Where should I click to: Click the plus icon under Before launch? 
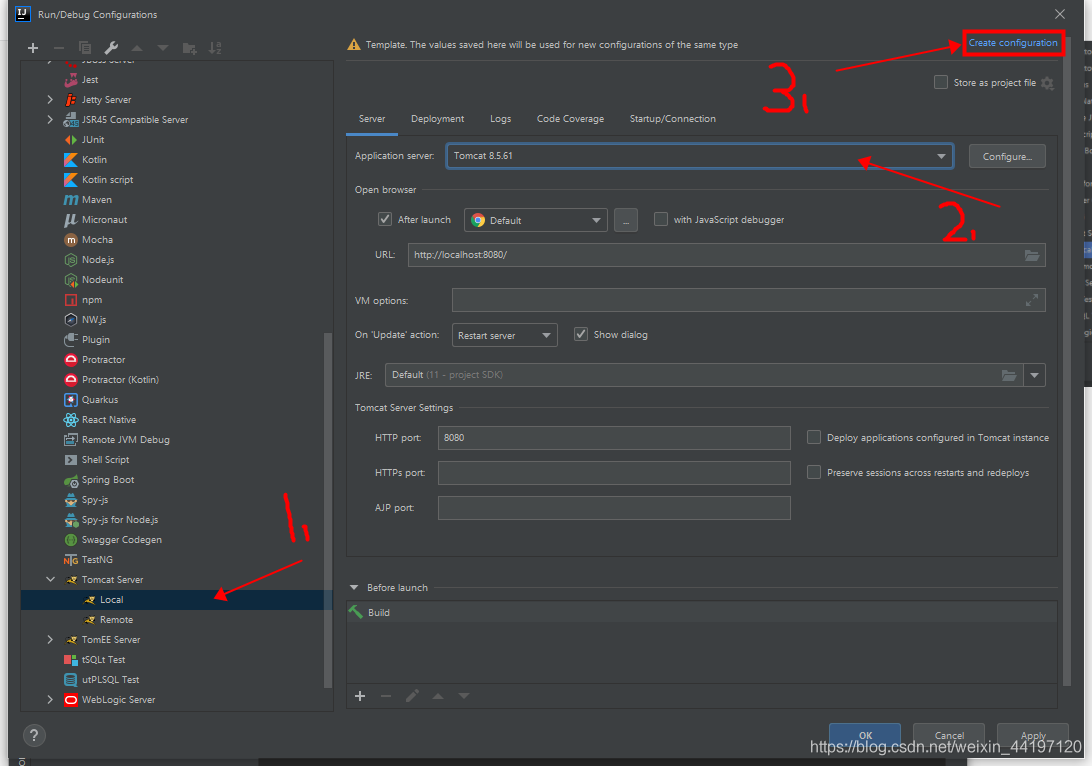pyautogui.click(x=360, y=696)
